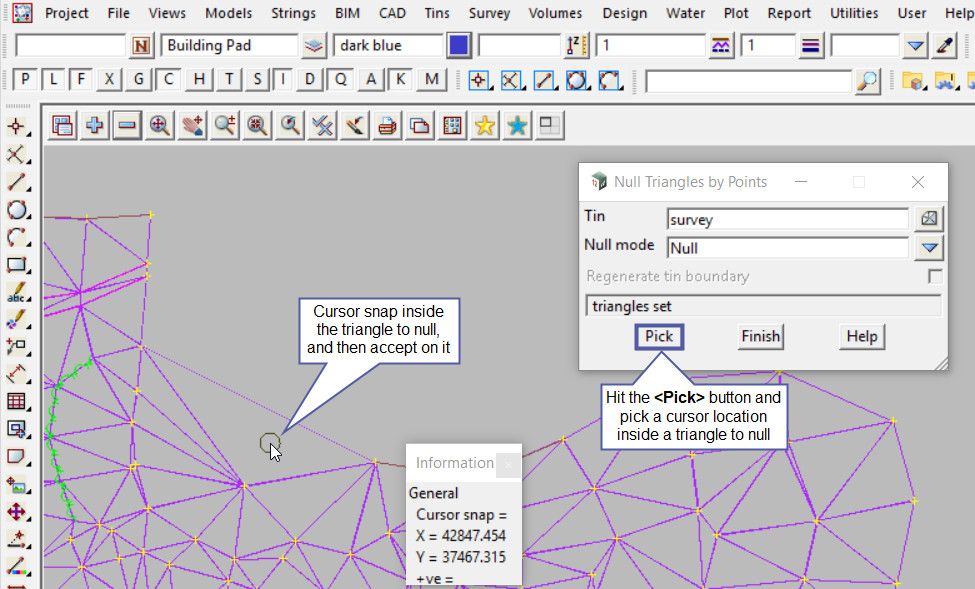Image resolution: width=975 pixels, height=589 pixels.
Task: Click the view Plus (add models) icon
Action: pyautogui.click(x=95, y=125)
